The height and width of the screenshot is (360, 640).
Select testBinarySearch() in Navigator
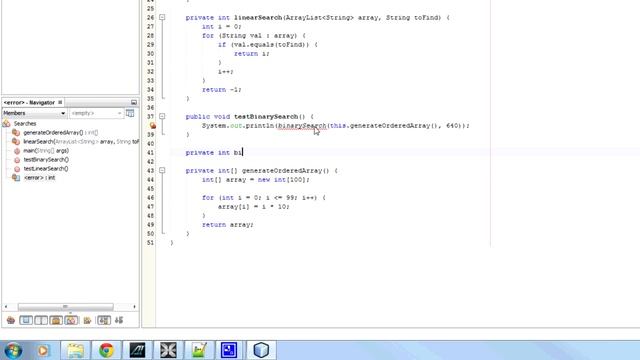tap(46, 160)
